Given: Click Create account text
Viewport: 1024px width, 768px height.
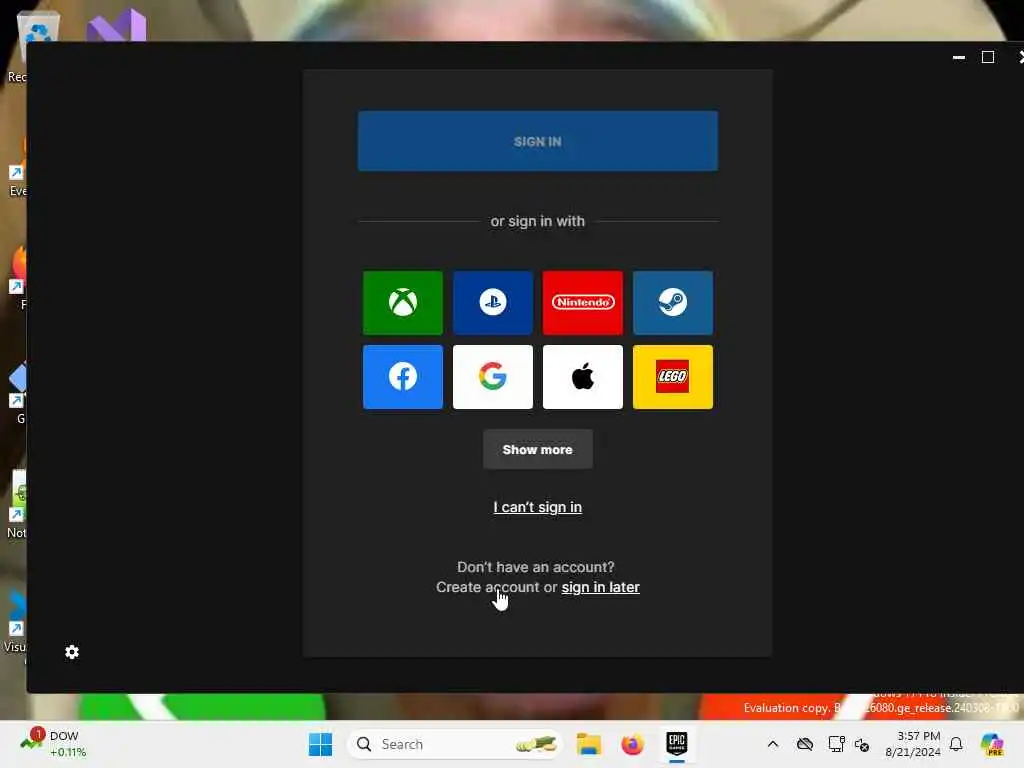Looking at the screenshot, I should pos(487,587).
